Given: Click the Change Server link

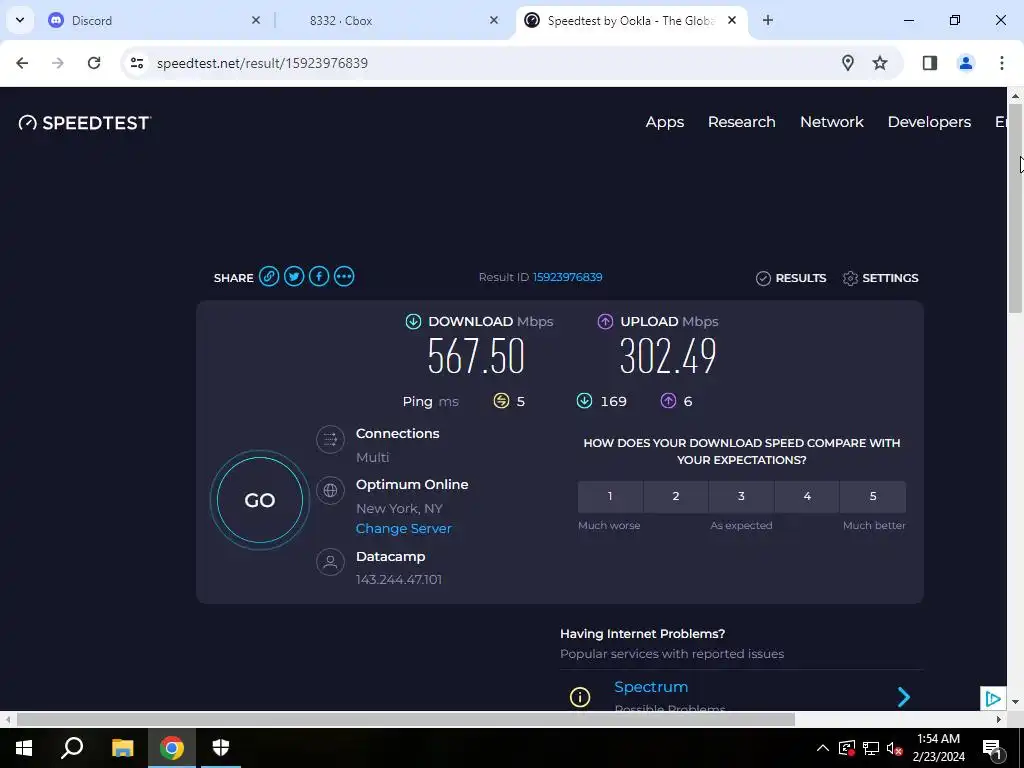Looking at the screenshot, I should tap(404, 528).
